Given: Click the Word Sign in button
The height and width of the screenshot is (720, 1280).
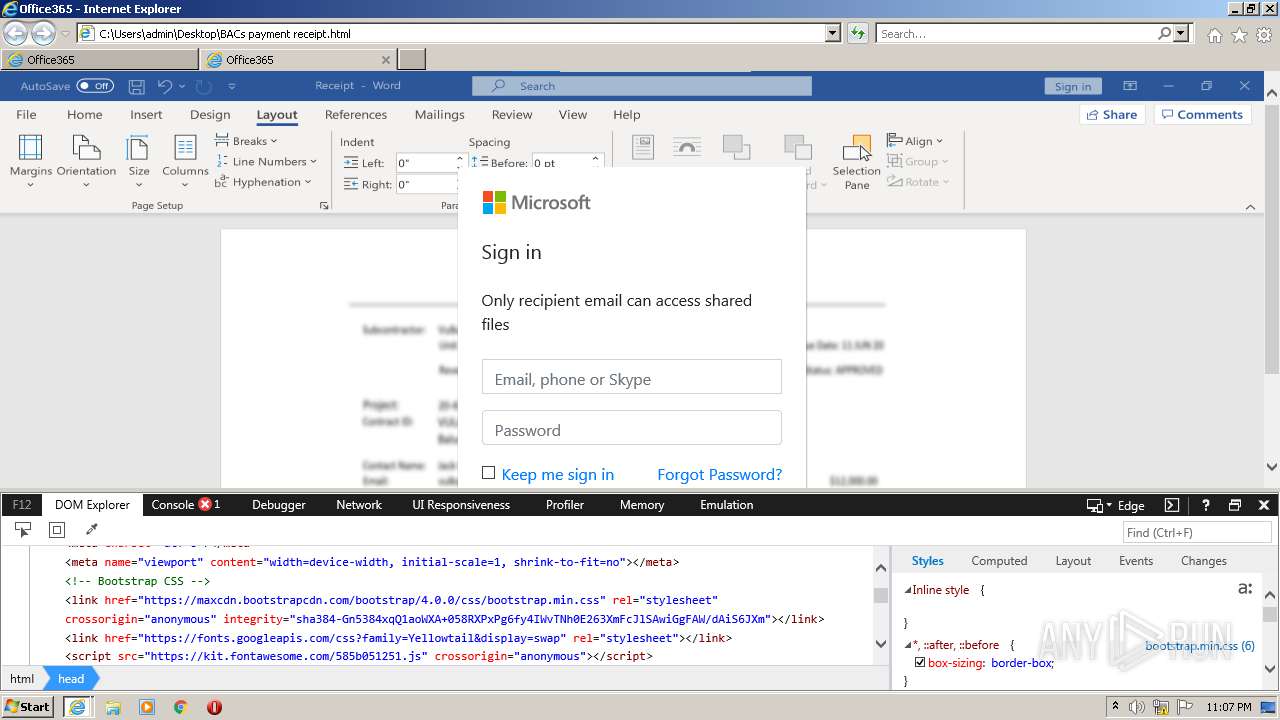Looking at the screenshot, I should (1073, 86).
